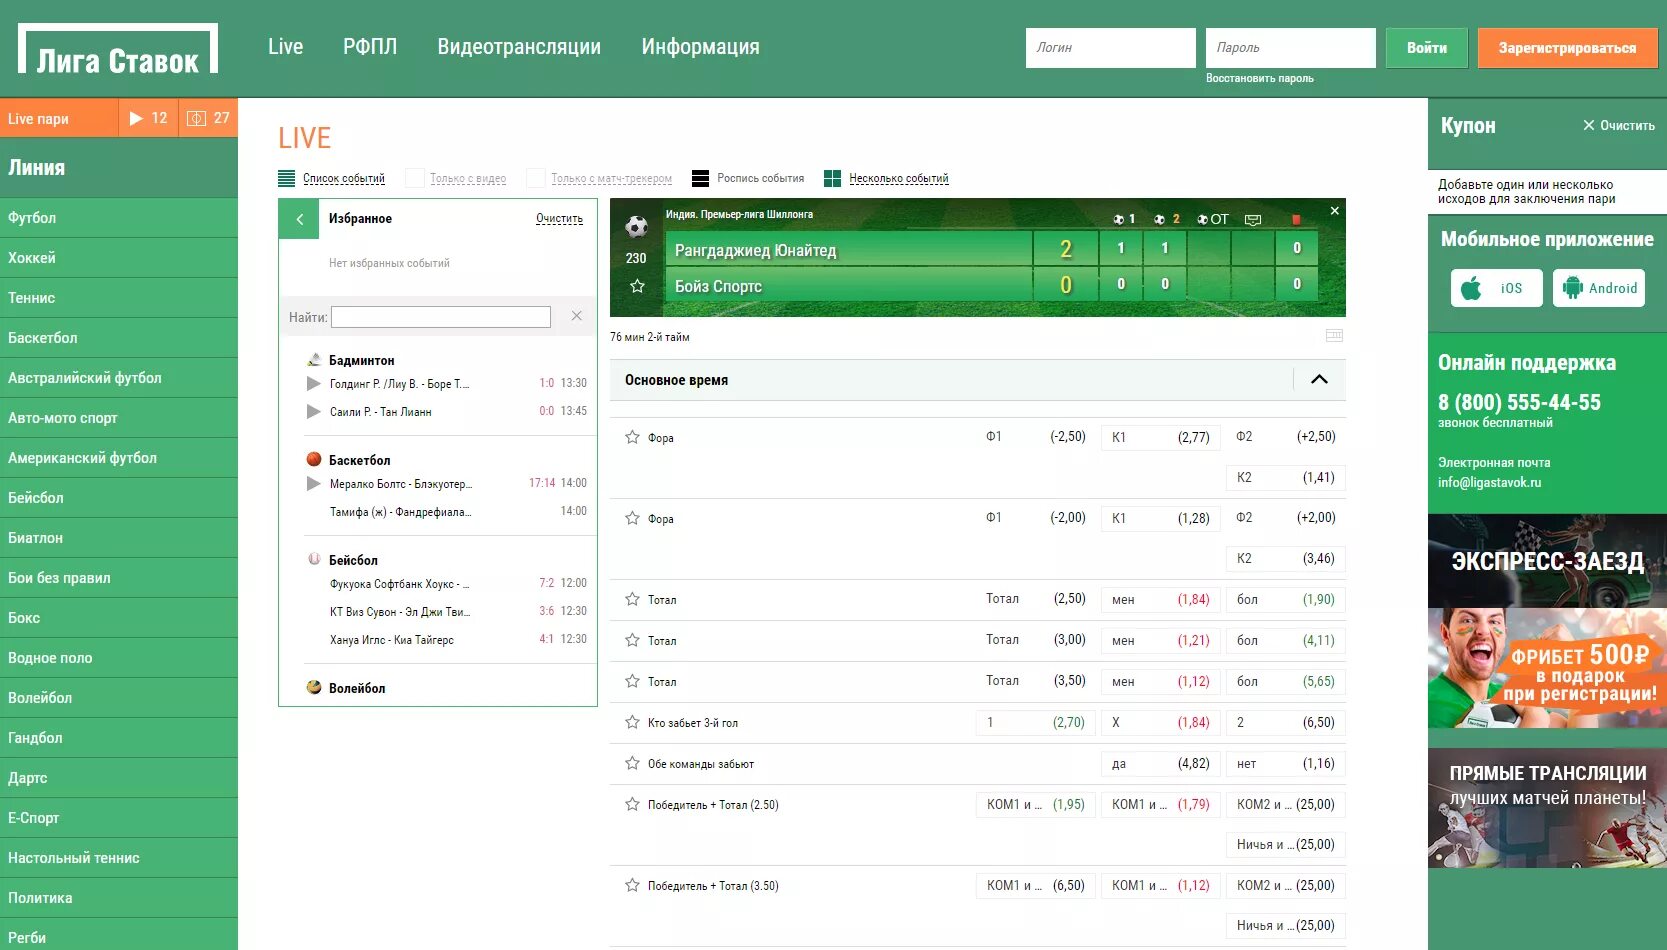Click Восстановить пароль link

click(1259, 78)
